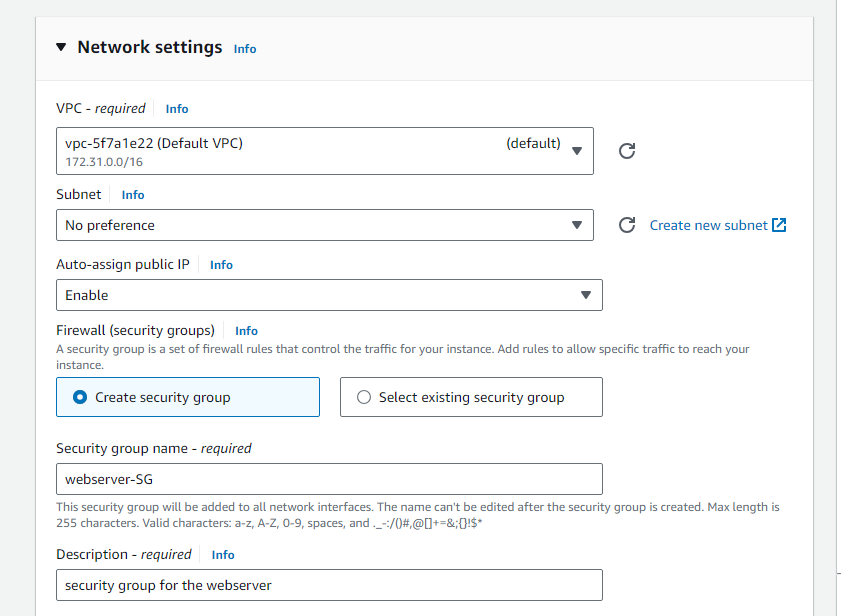Click the Description input field
The height and width of the screenshot is (616, 841).
point(329,585)
